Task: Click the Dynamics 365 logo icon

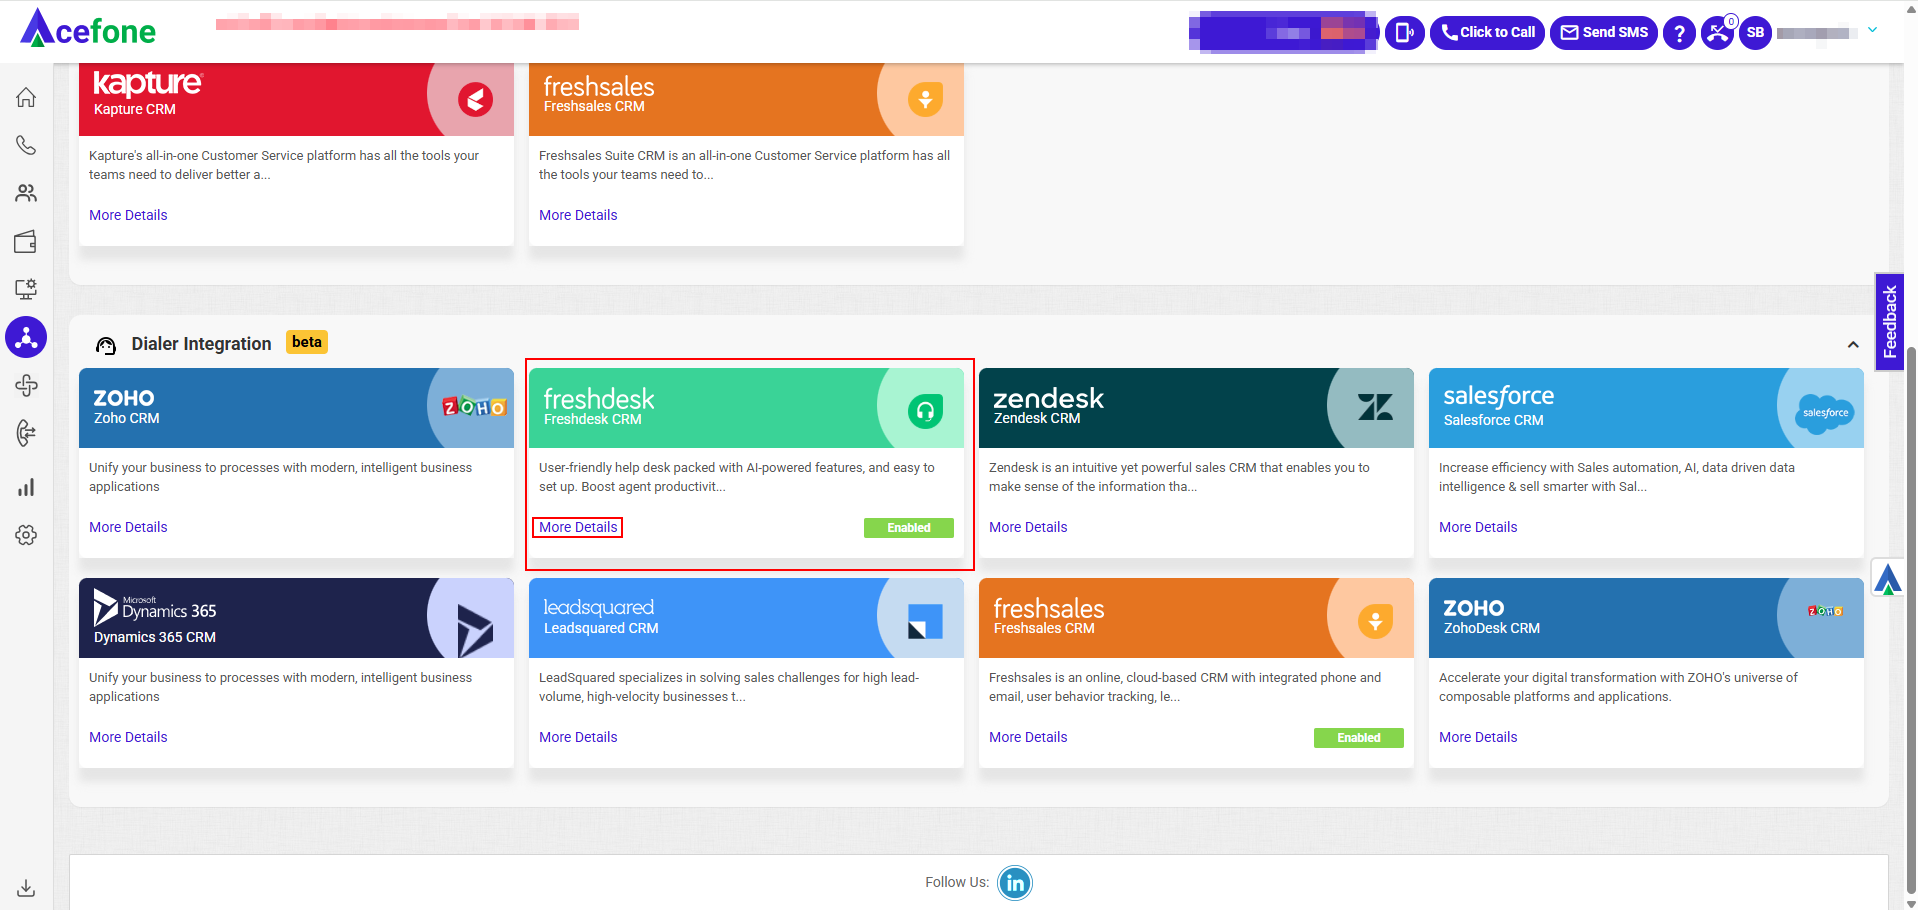Action: click(474, 631)
